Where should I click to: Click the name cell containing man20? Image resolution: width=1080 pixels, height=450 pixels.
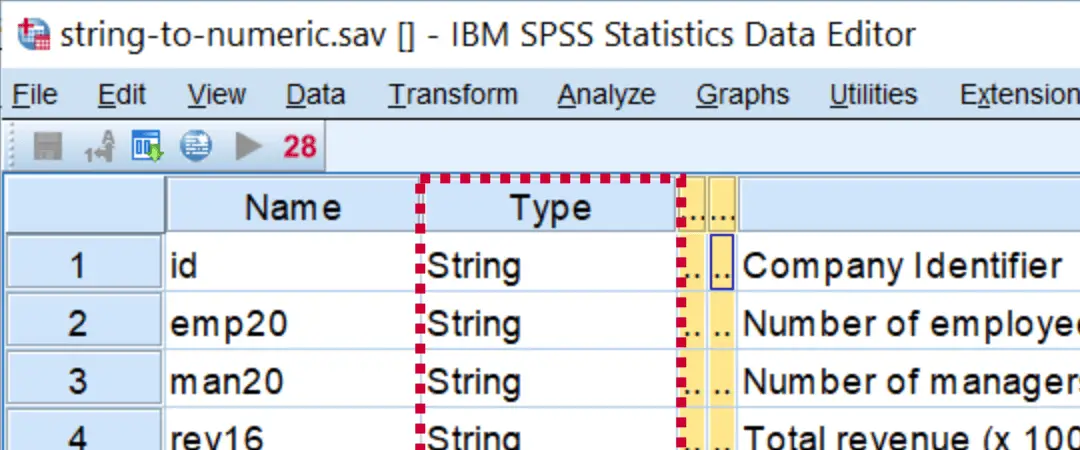tap(290, 382)
